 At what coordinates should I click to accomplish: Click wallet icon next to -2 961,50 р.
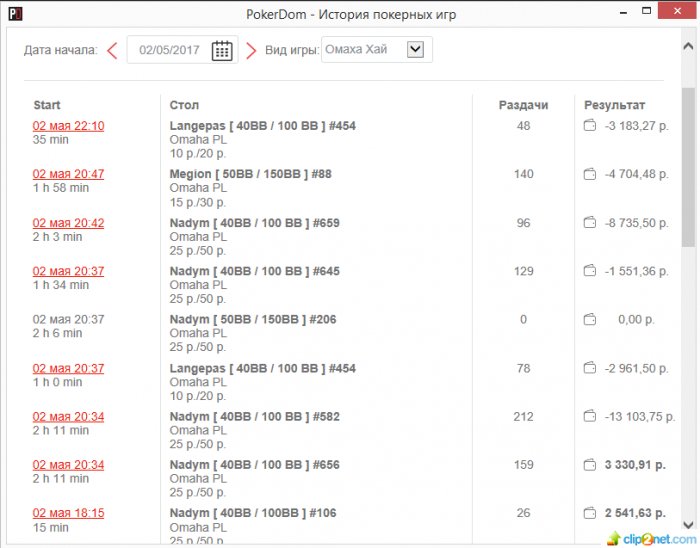click(590, 368)
